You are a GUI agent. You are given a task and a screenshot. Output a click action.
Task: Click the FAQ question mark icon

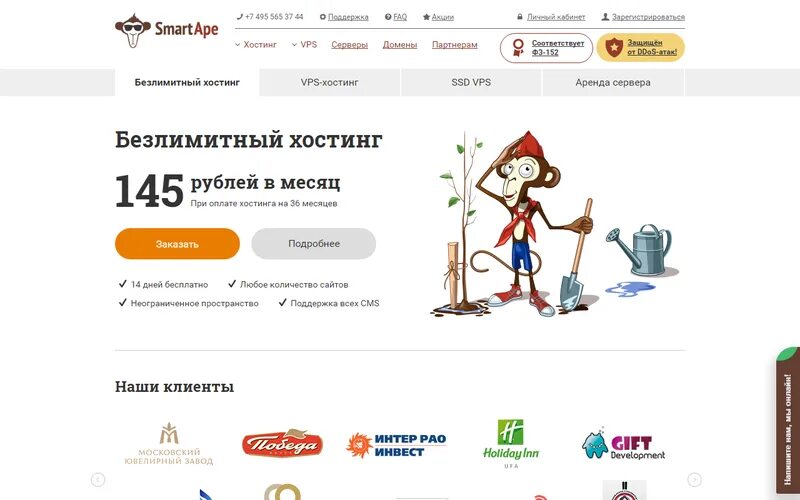388,17
